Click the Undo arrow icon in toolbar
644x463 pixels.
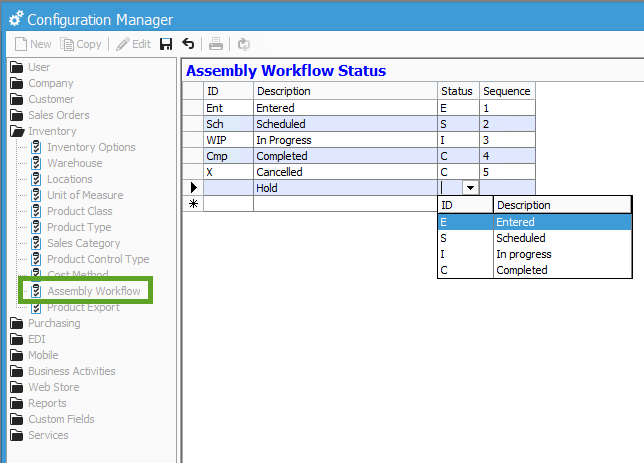point(188,44)
